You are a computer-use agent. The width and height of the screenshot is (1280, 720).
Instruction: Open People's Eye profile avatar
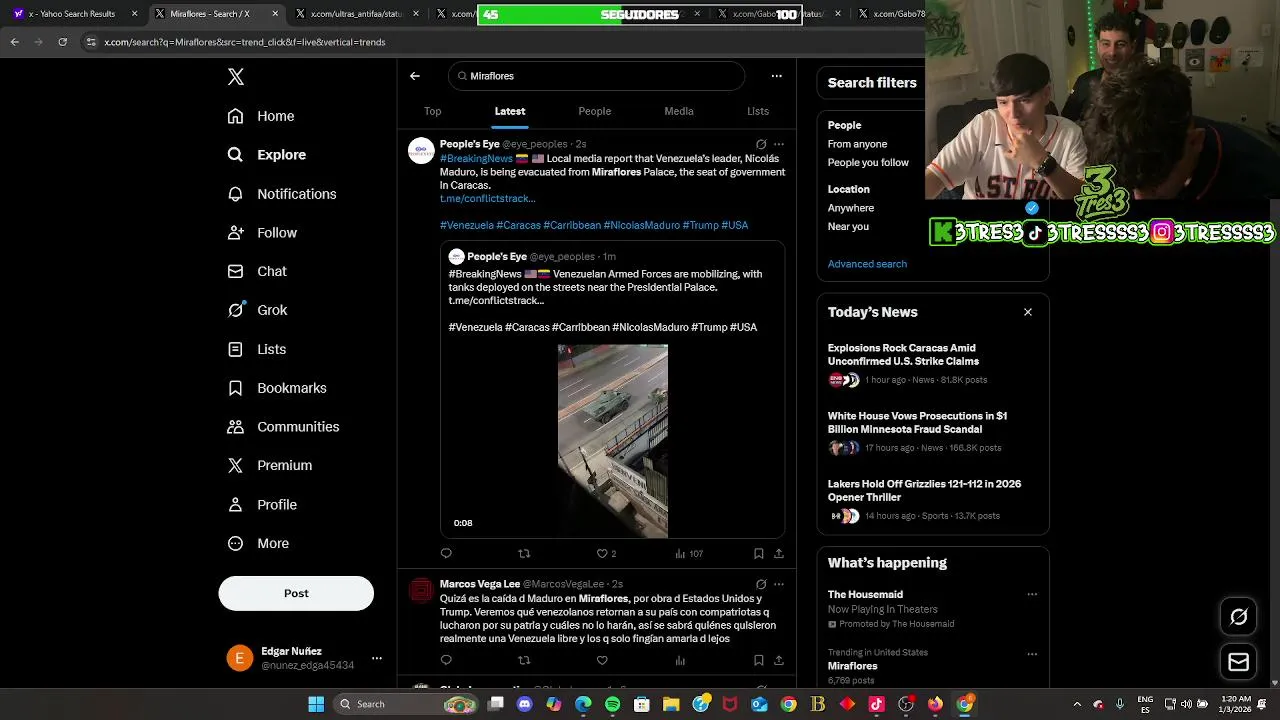[x=421, y=151]
